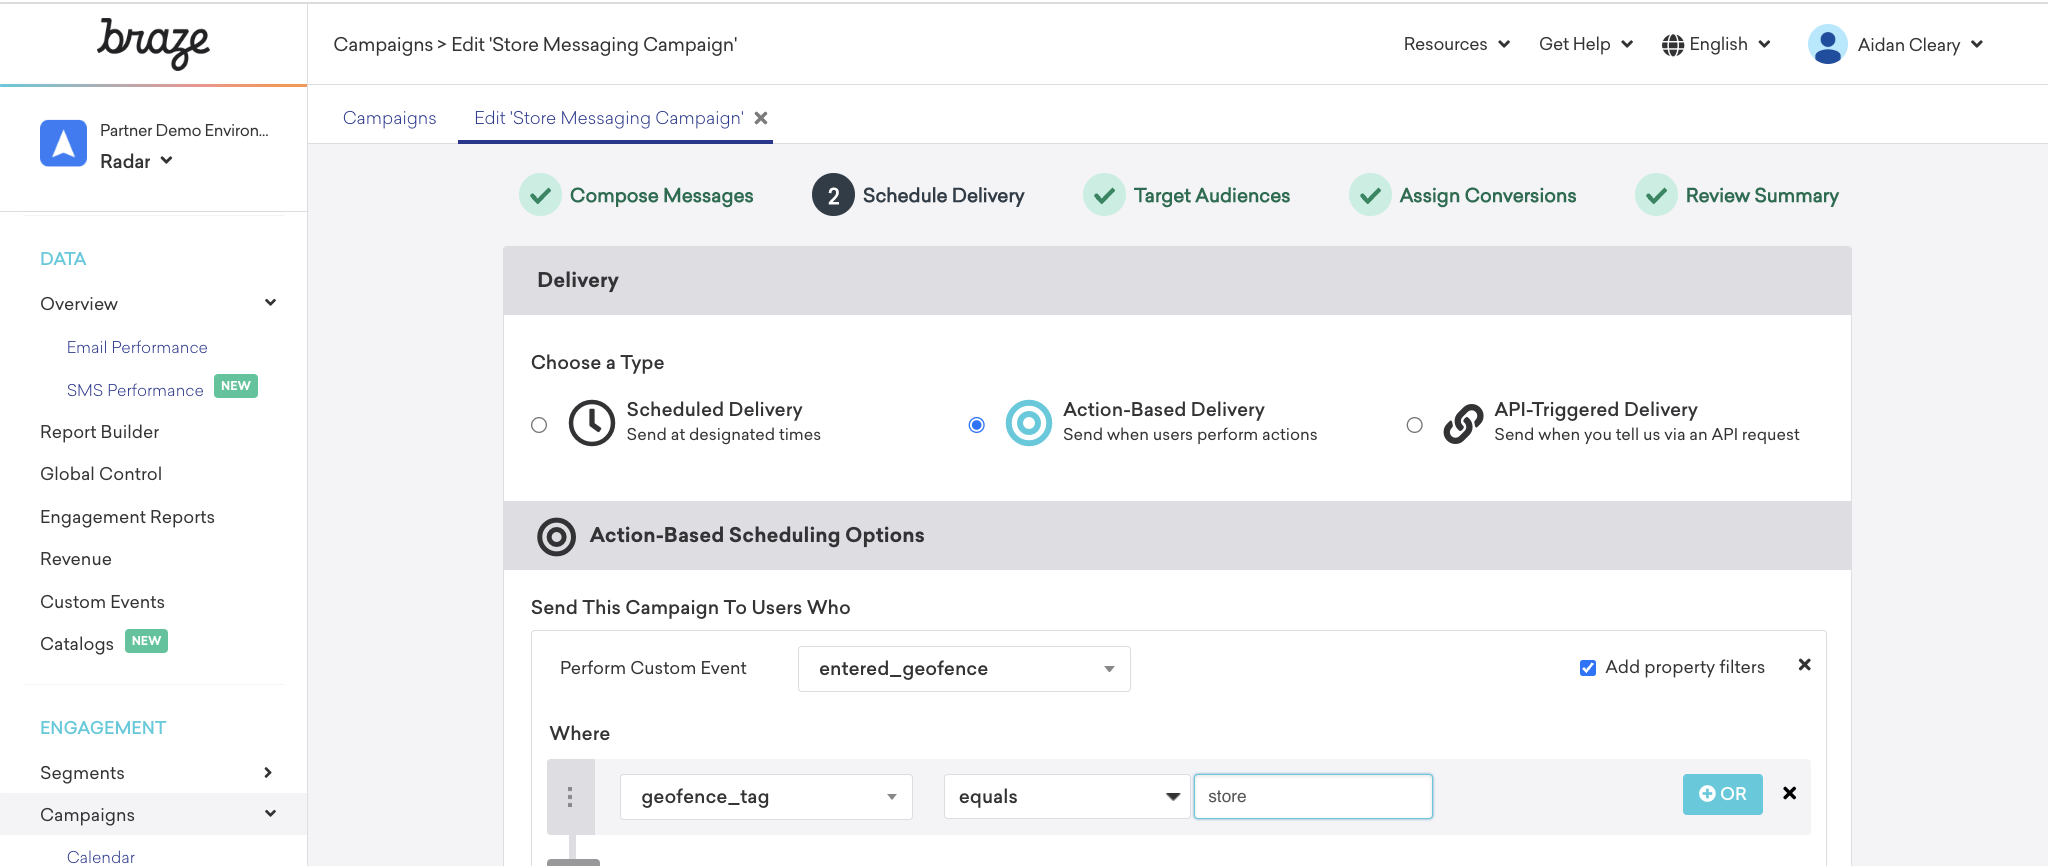Click the user avatar icon

point(1827,45)
